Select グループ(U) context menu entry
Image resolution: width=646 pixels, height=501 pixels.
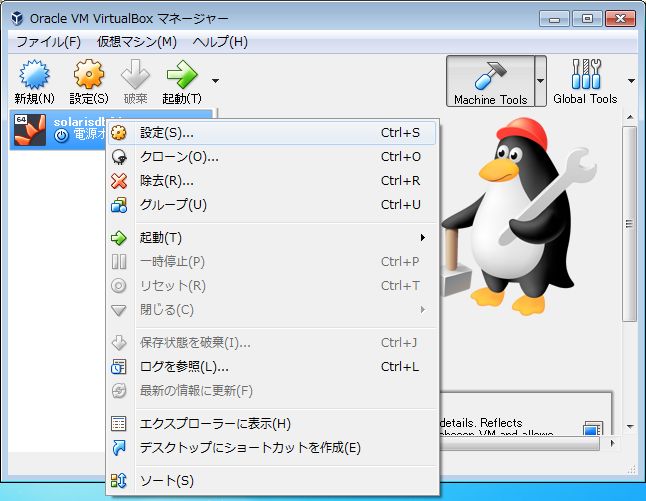(x=272, y=204)
